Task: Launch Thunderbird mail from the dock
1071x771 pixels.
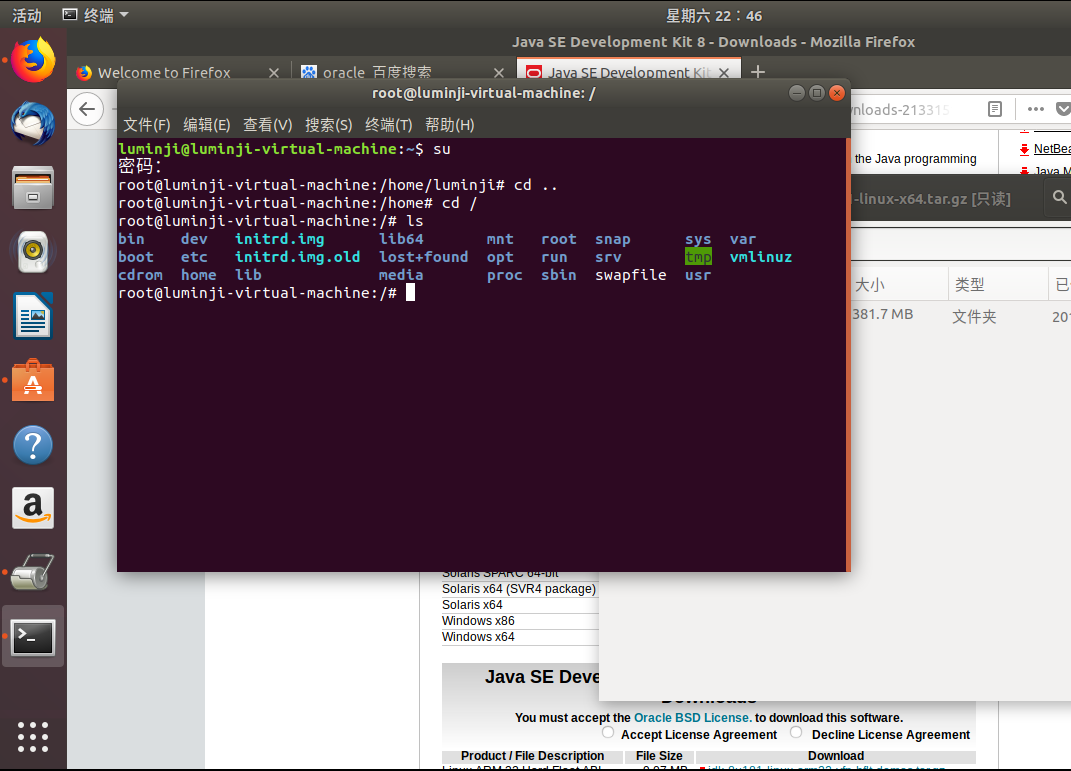Action: (x=33, y=123)
